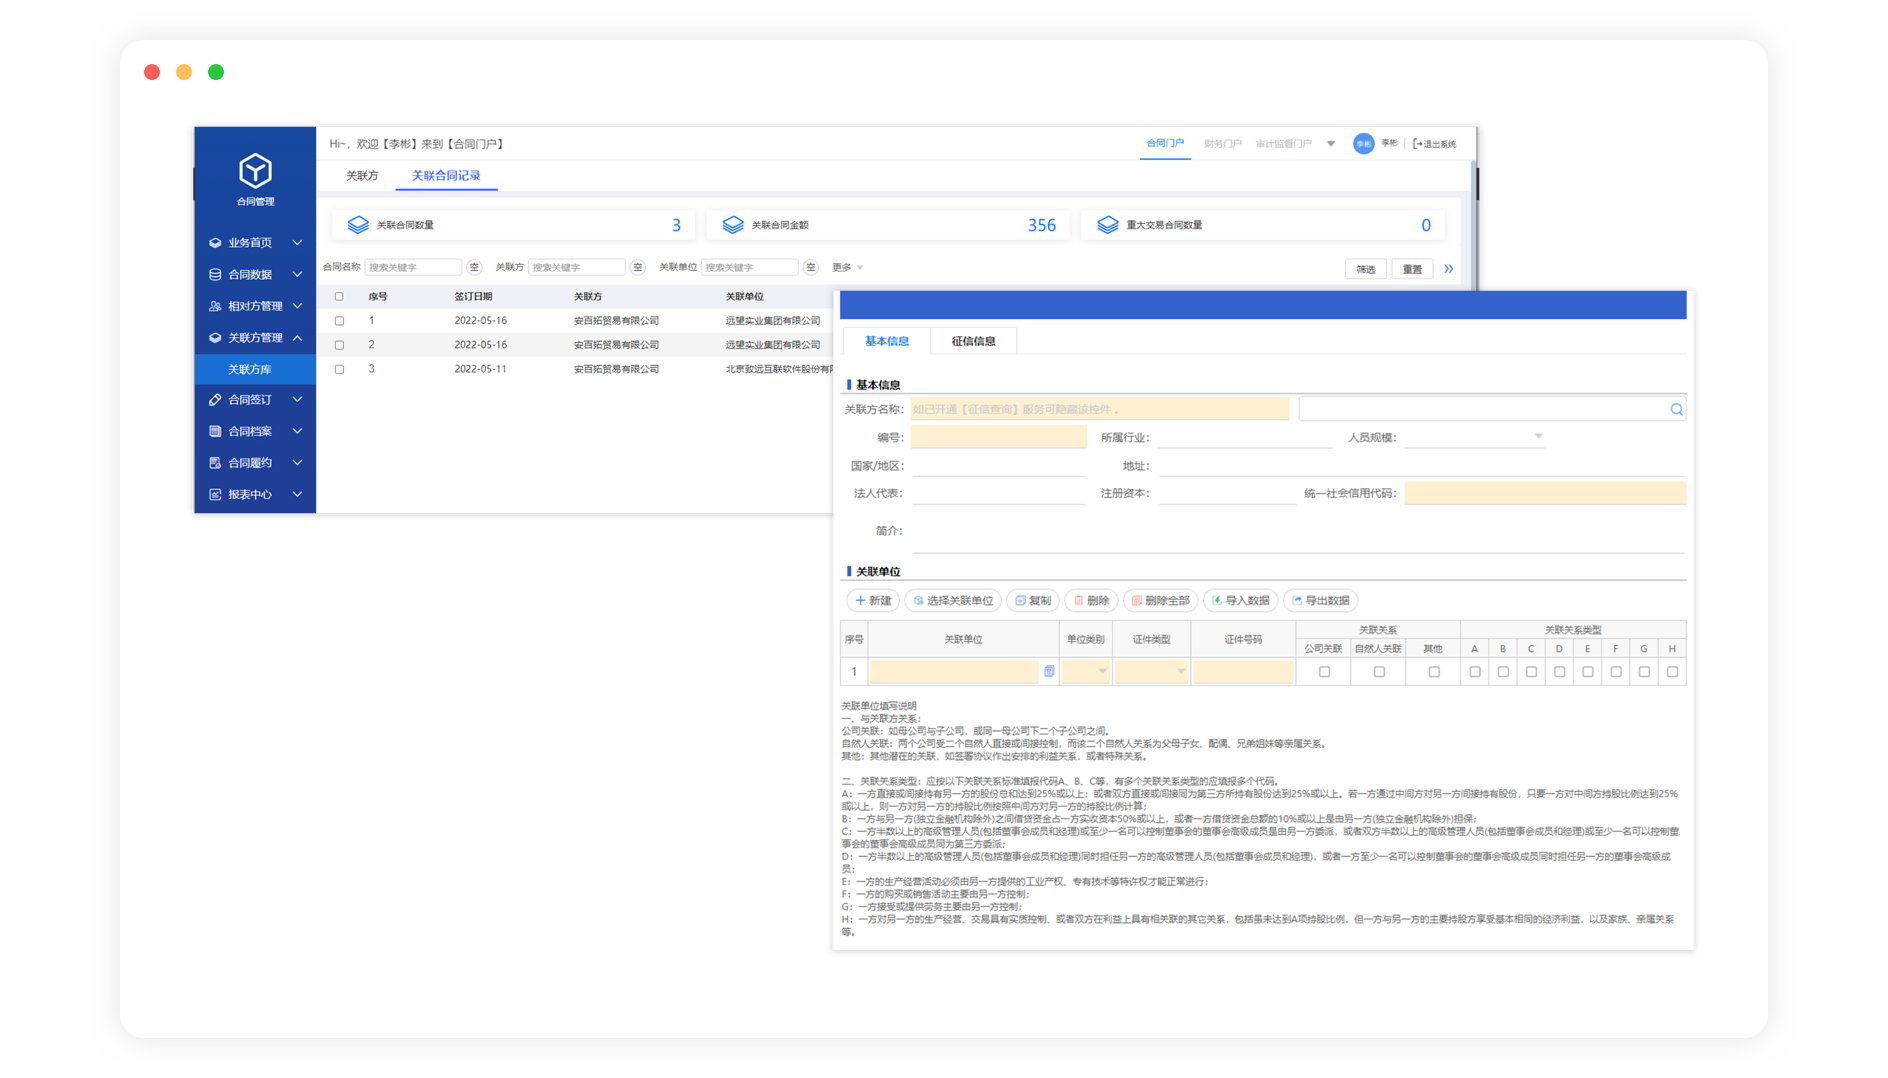Click the 统一社会信用代码 input field

[1545, 493]
